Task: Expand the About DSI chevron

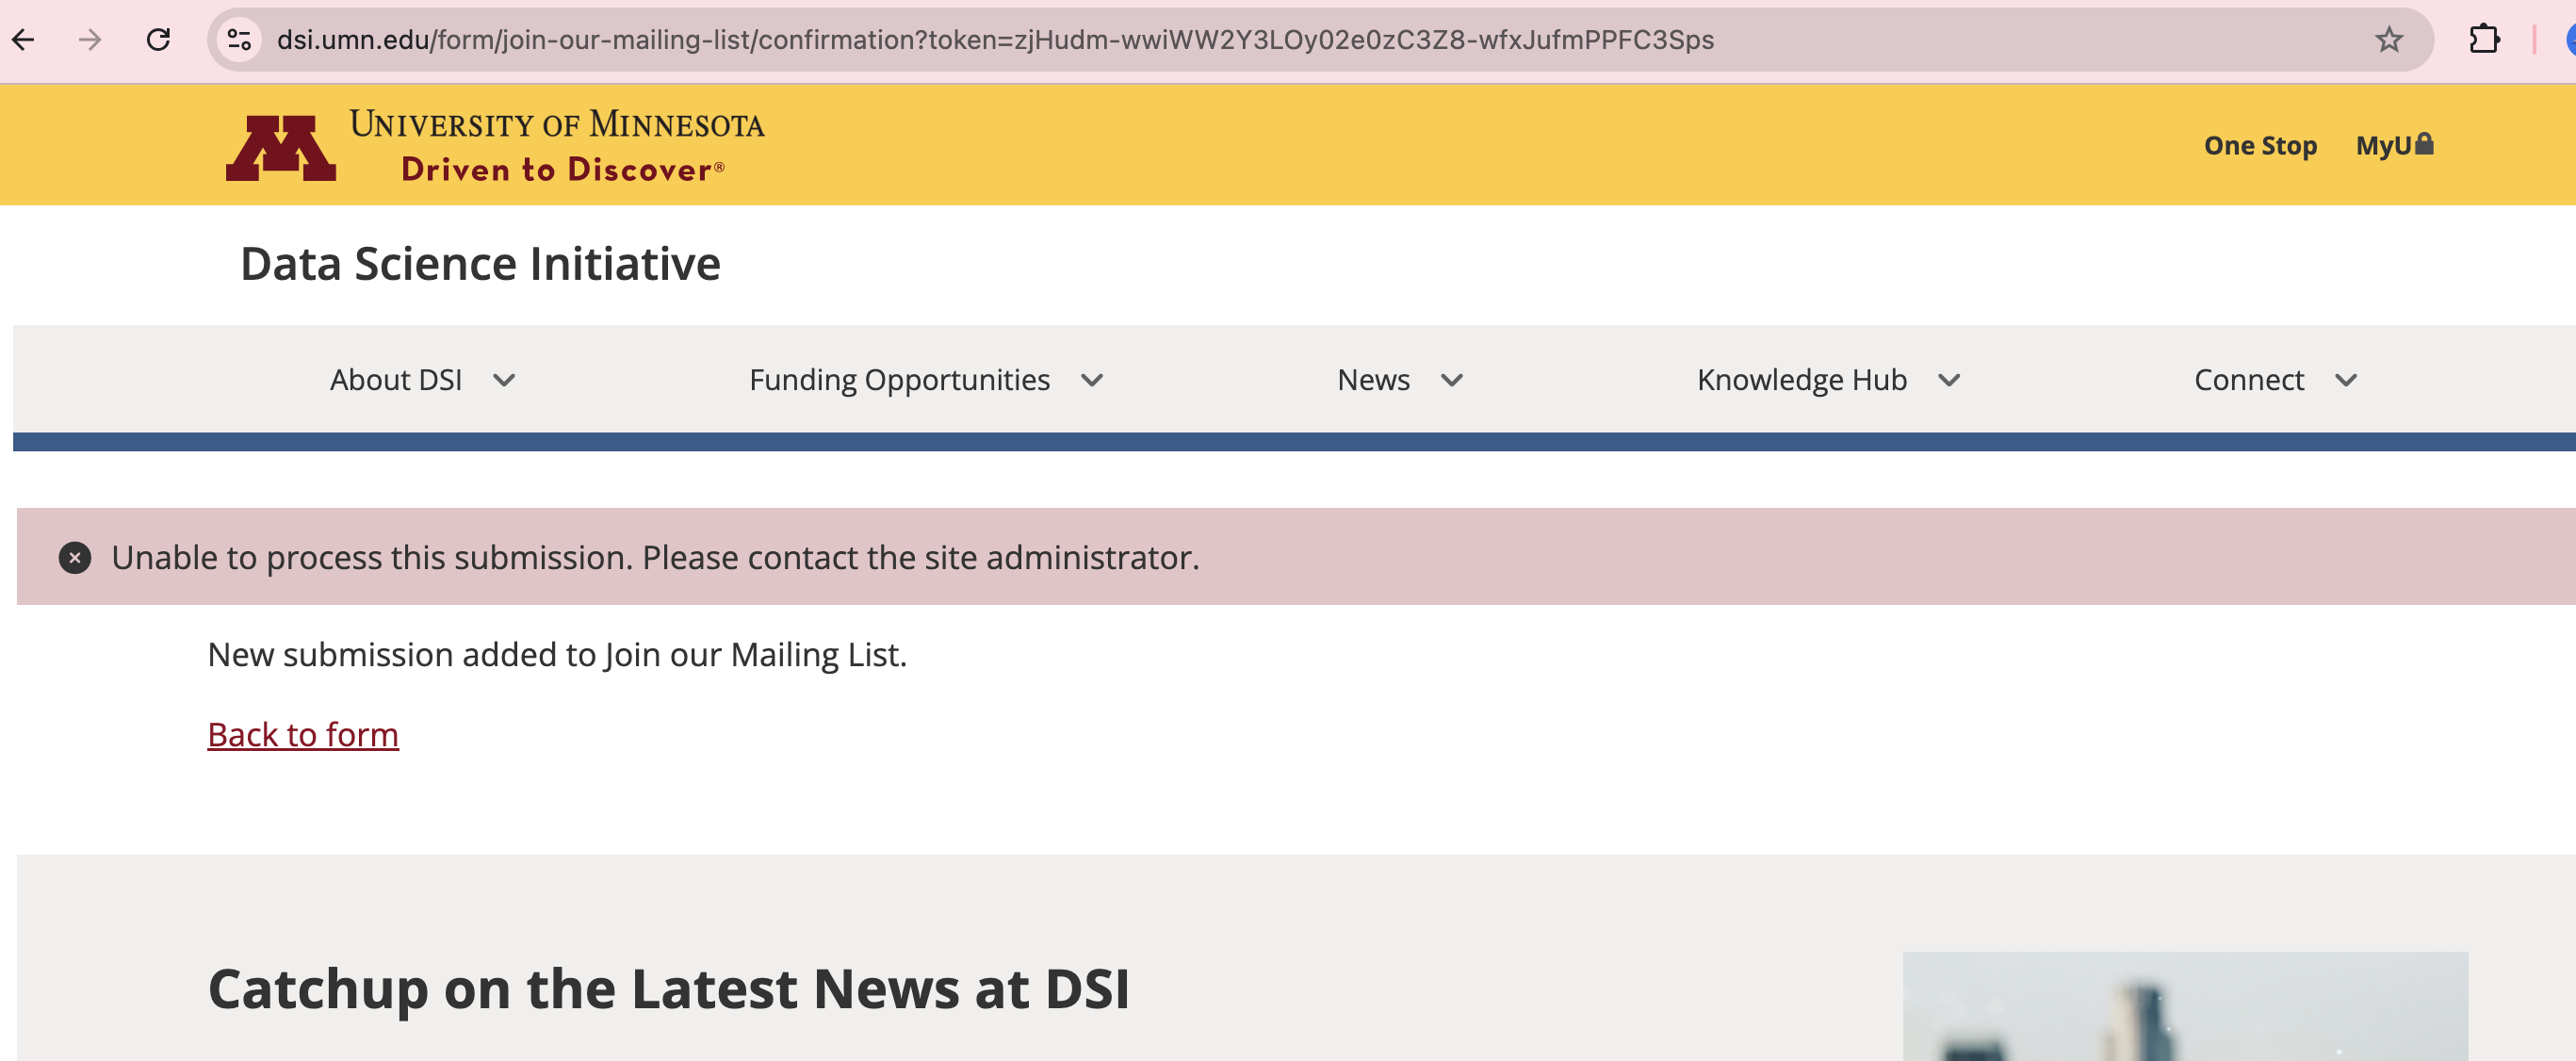Action: tap(504, 380)
